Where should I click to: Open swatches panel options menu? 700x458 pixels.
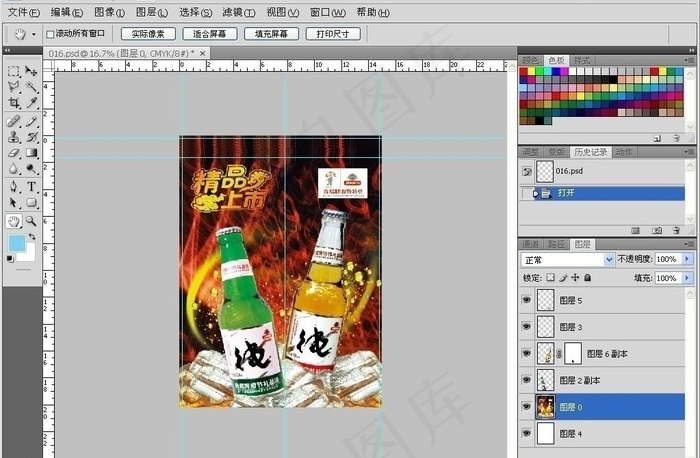689,60
